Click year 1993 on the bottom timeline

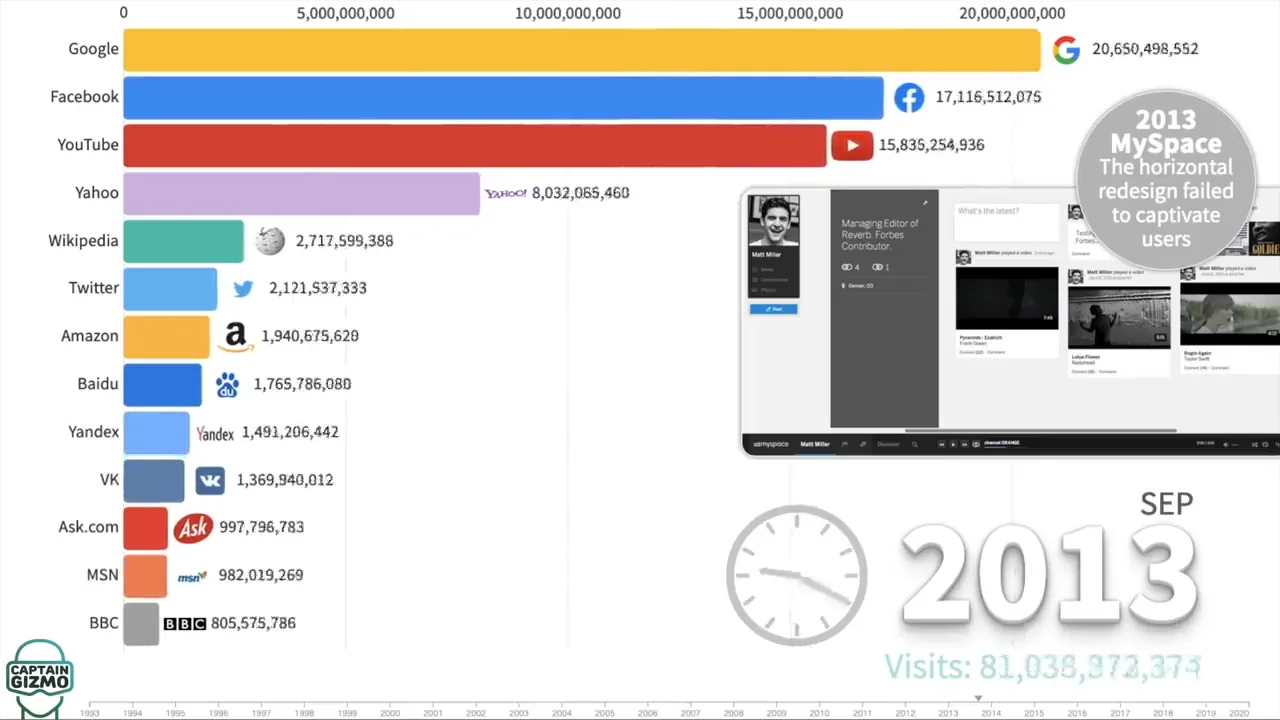coord(90,713)
